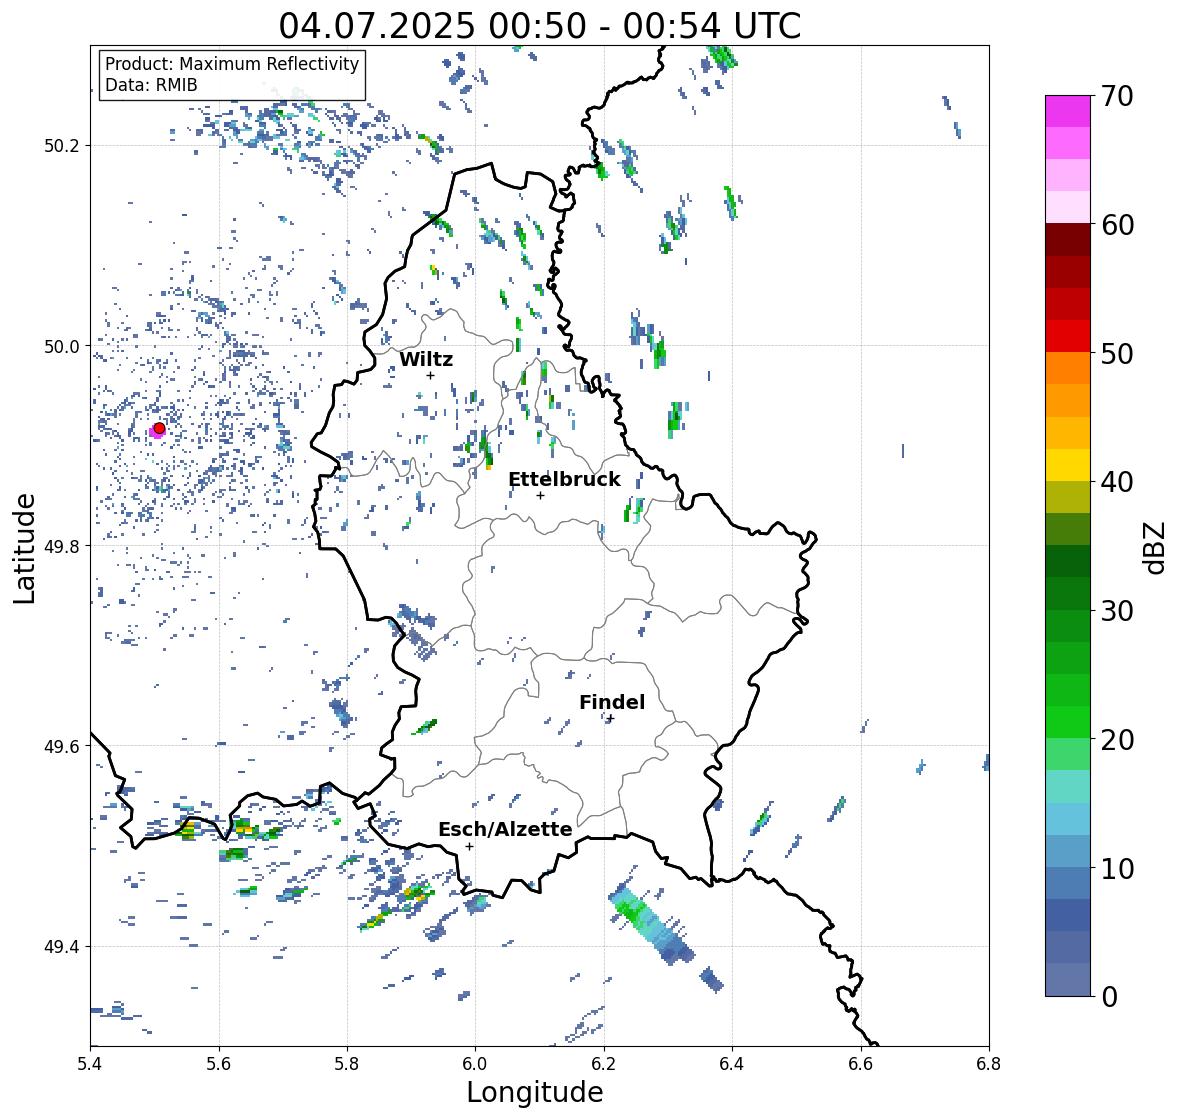The image size is (1179, 1117).
Task: Click the Esch/Alzette station label
Action: click(x=505, y=829)
